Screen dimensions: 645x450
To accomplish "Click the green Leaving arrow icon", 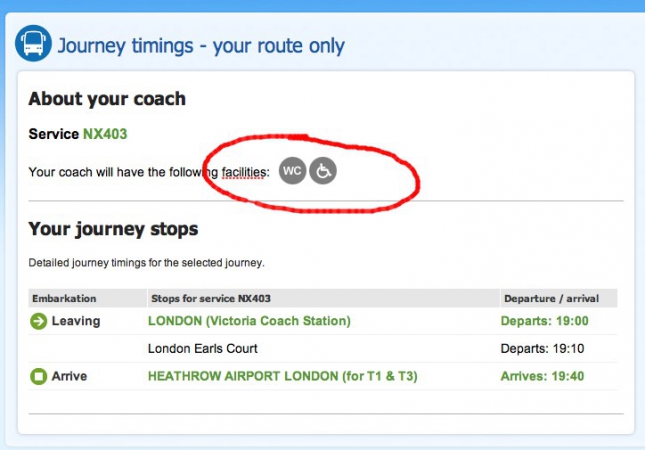I will click(x=39, y=321).
